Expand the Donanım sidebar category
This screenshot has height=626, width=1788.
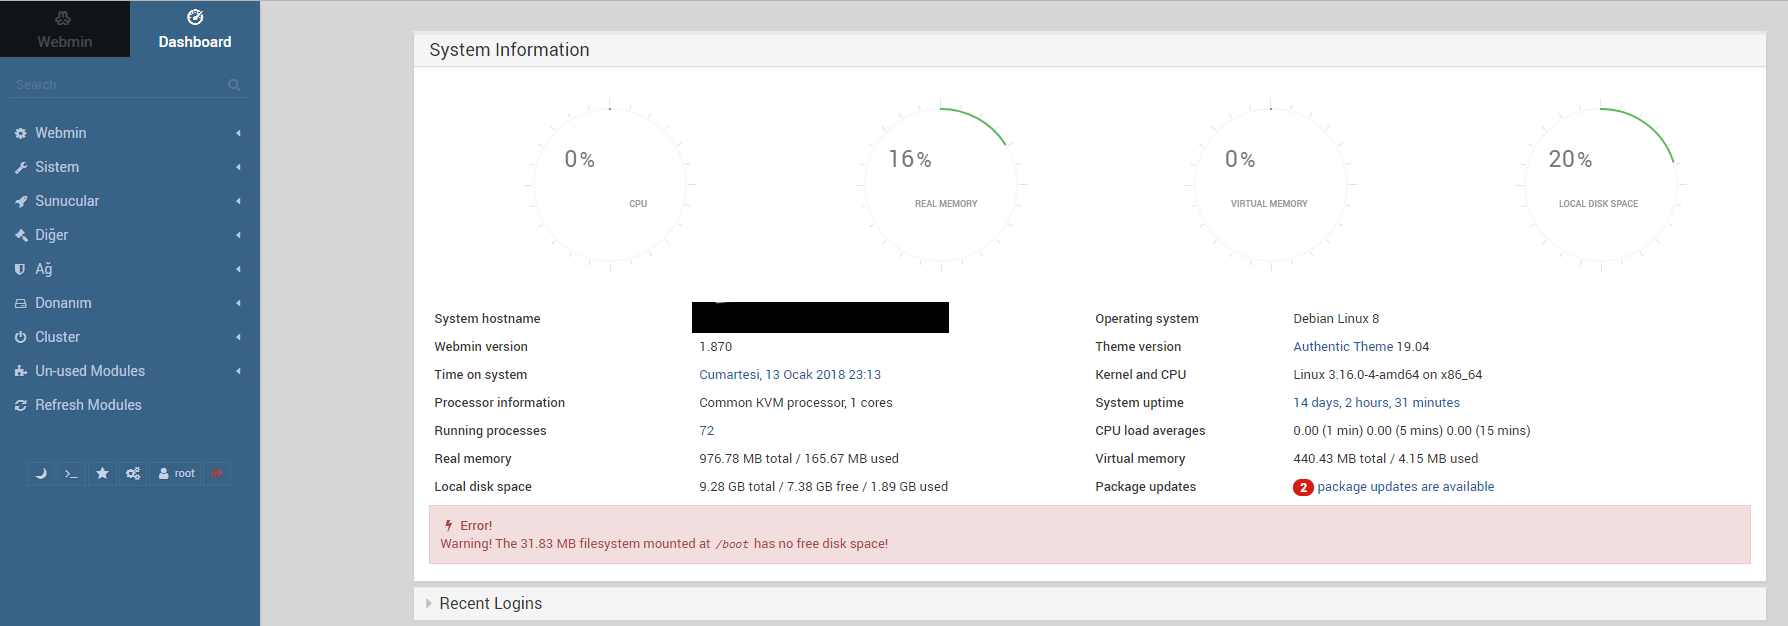point(63,303)
